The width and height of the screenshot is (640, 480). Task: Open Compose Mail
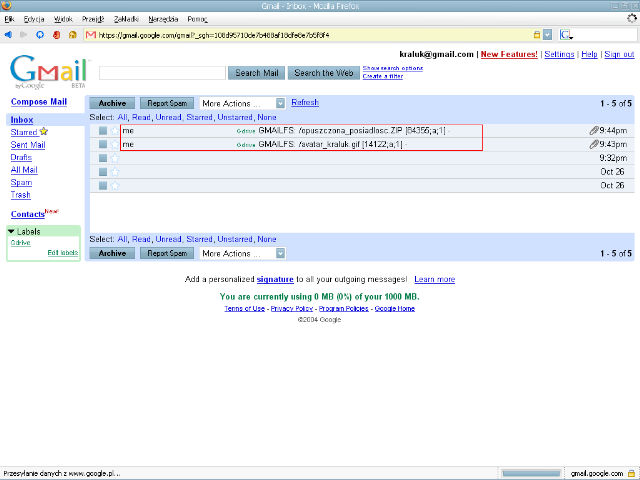coord(39,102)
